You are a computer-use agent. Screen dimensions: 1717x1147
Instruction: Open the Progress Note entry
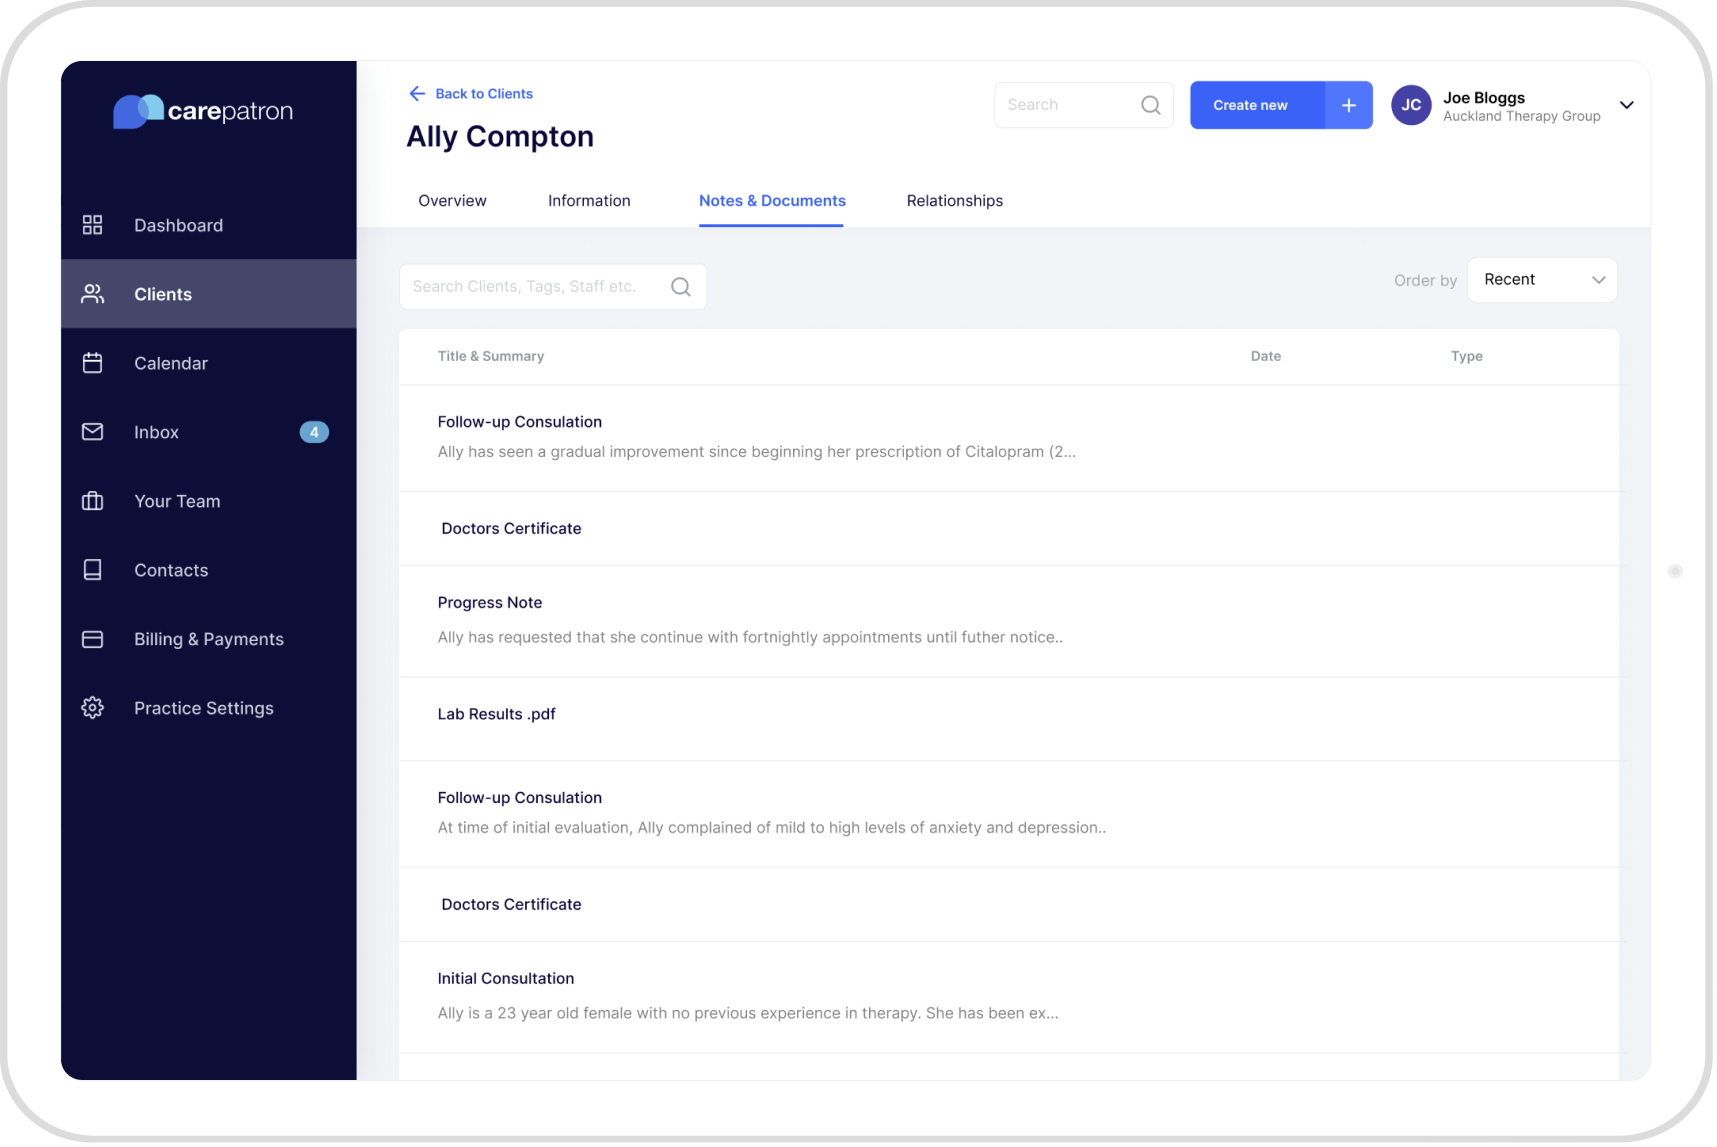pos(1009,622)
